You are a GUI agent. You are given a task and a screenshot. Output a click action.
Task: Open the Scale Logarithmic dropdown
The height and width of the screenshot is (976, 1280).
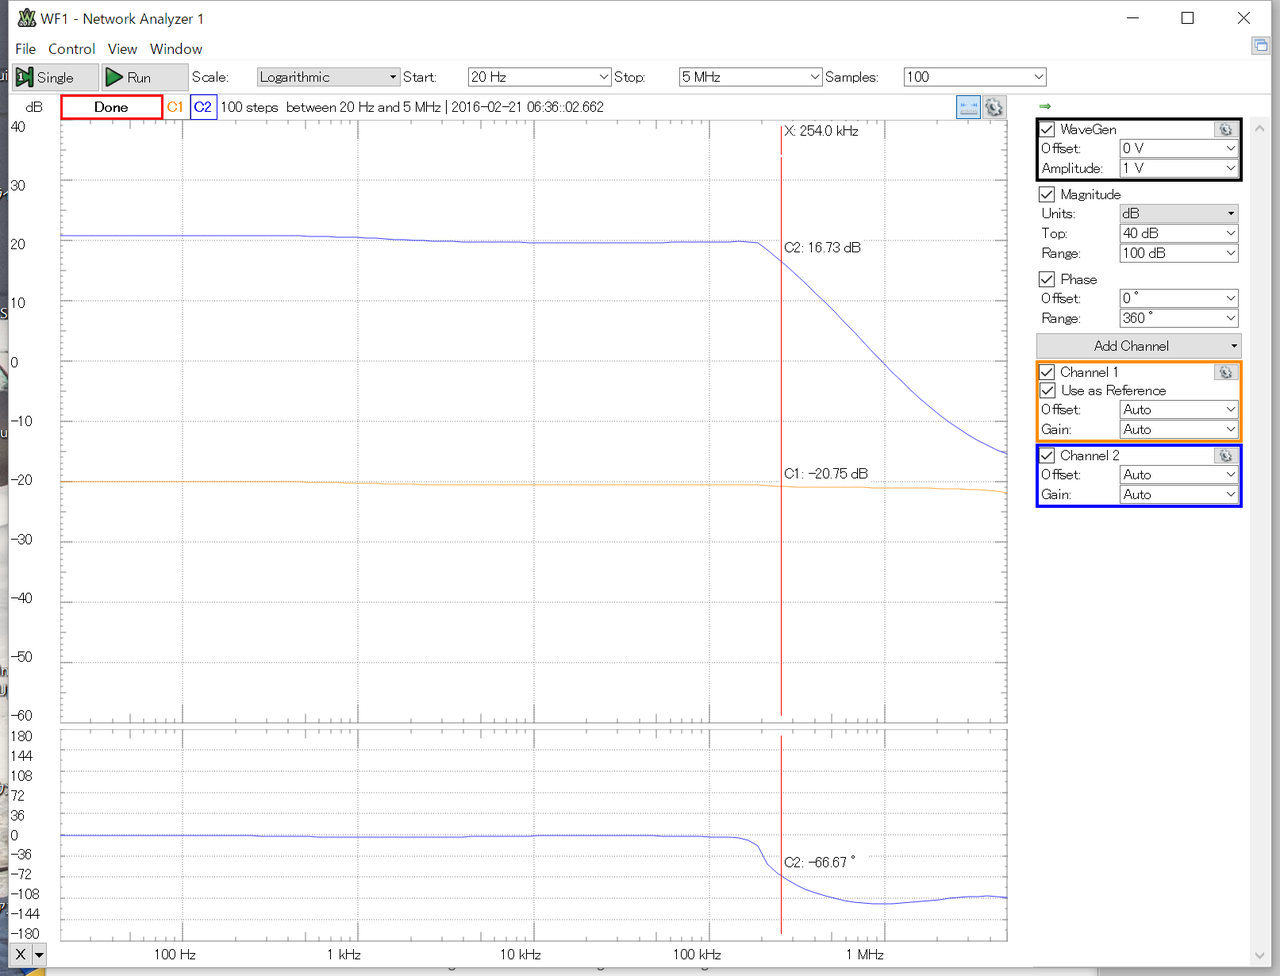coord(328,77)
